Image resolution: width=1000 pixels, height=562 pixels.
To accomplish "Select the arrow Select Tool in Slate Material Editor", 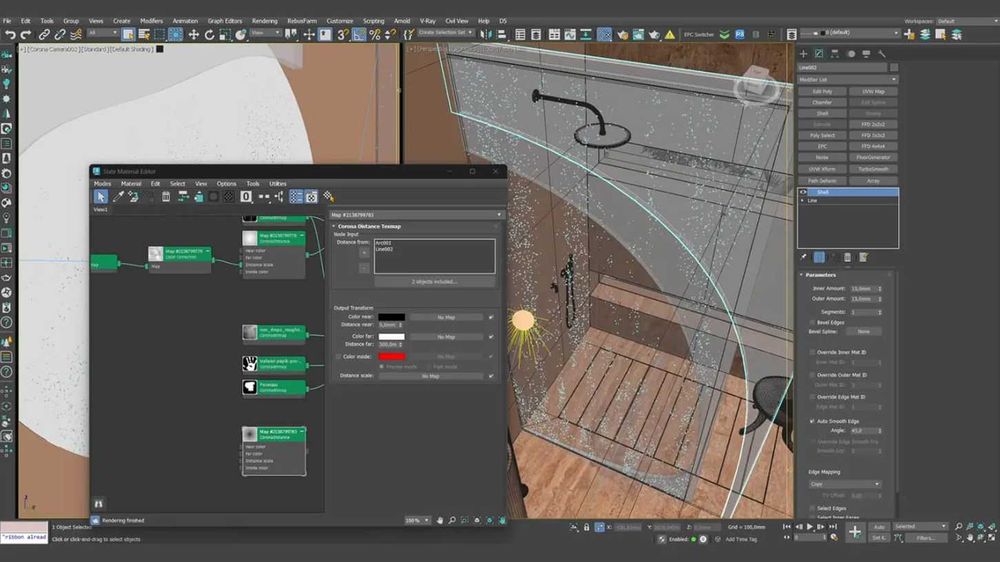I will 101,196.
